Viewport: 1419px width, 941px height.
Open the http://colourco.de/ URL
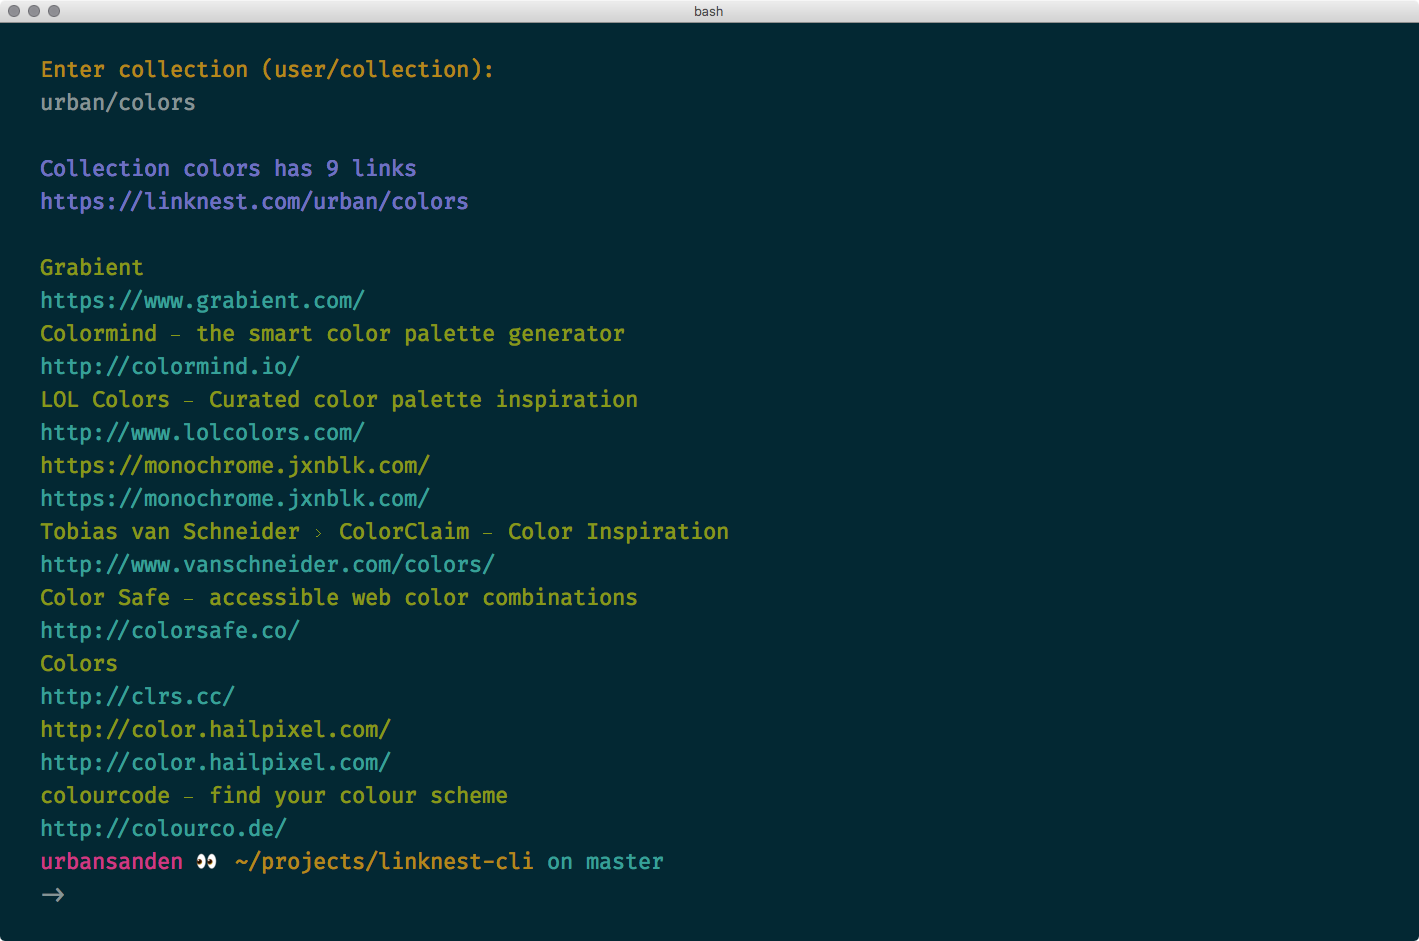click(163, 828)
